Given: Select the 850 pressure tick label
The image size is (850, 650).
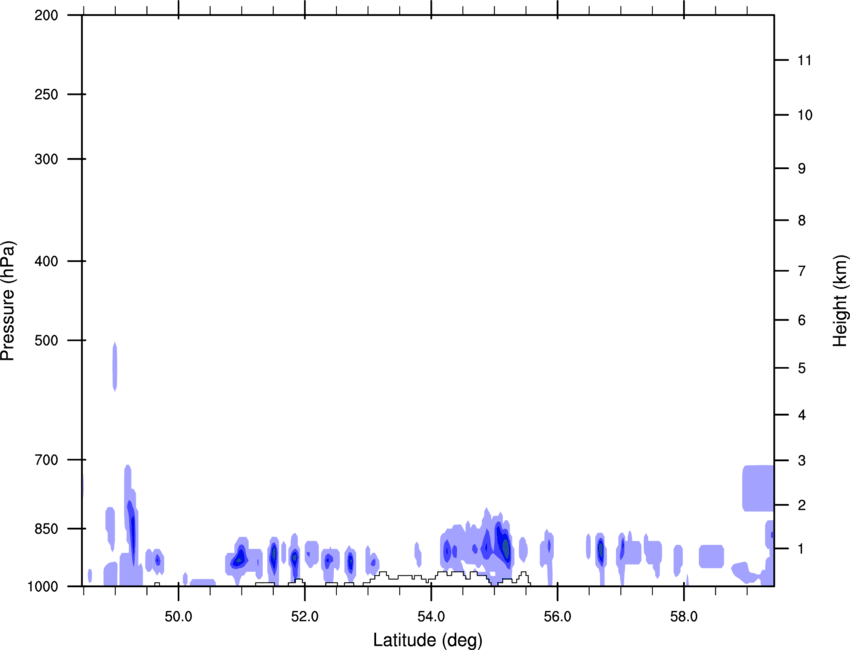Looking at the screenshot, I should point(46,529).
